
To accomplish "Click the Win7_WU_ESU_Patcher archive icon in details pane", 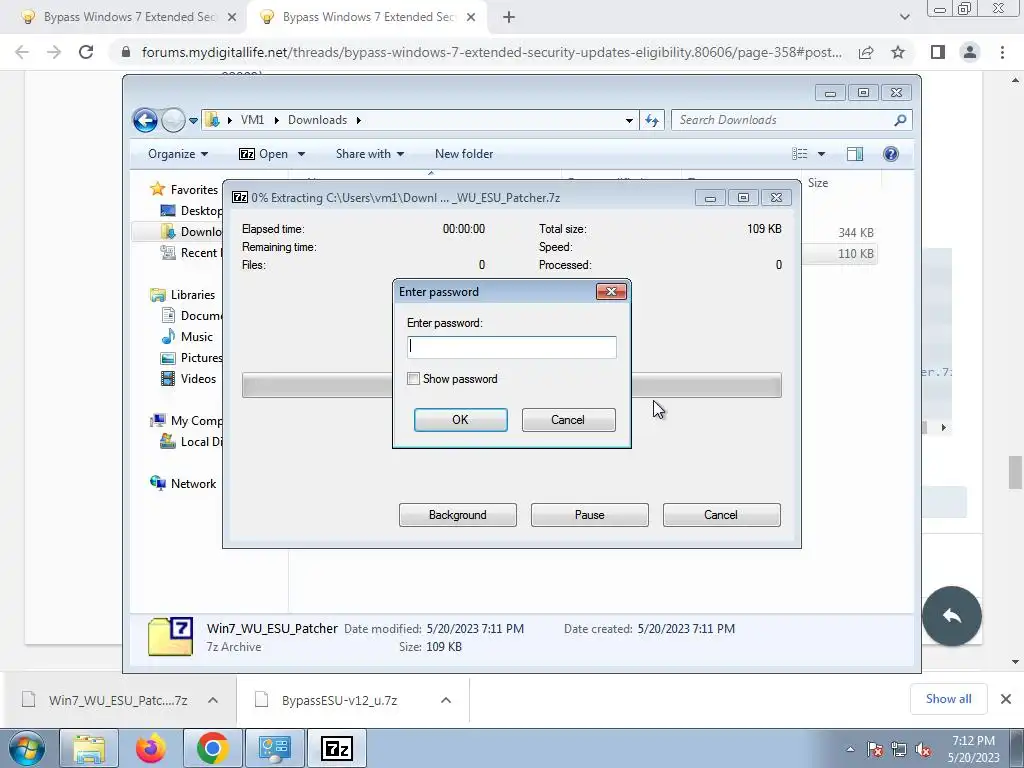I will 170,636.
